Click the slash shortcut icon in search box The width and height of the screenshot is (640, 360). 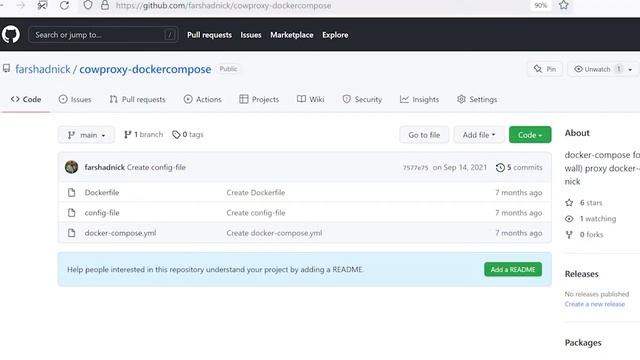coord(169,35)
